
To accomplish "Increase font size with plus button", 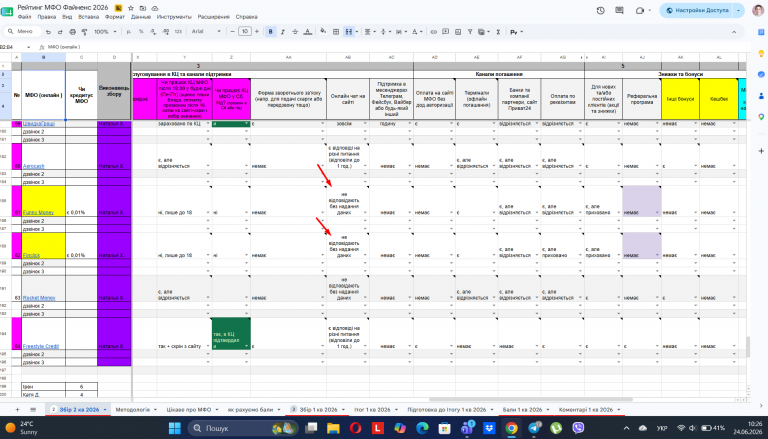I will [x=257, y=31].
